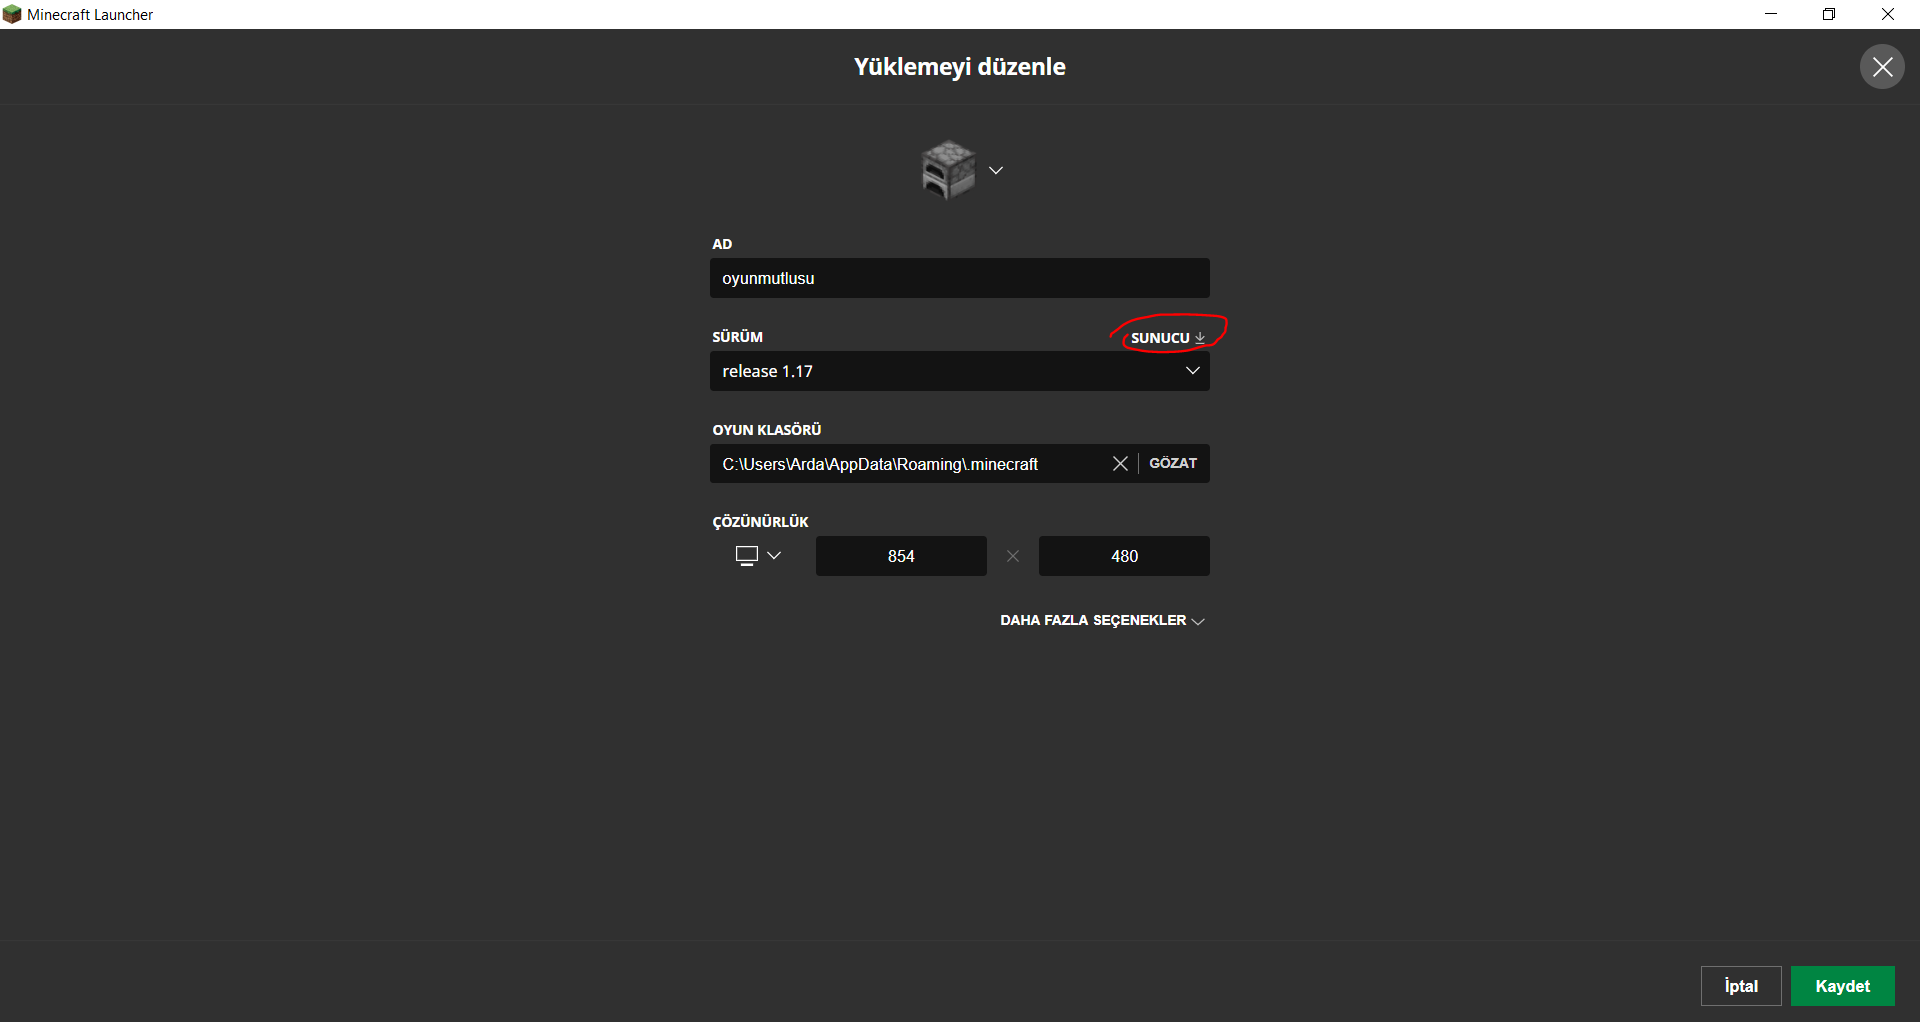
Task: Open the installation icon picker chevron
Action: point(996,170)
